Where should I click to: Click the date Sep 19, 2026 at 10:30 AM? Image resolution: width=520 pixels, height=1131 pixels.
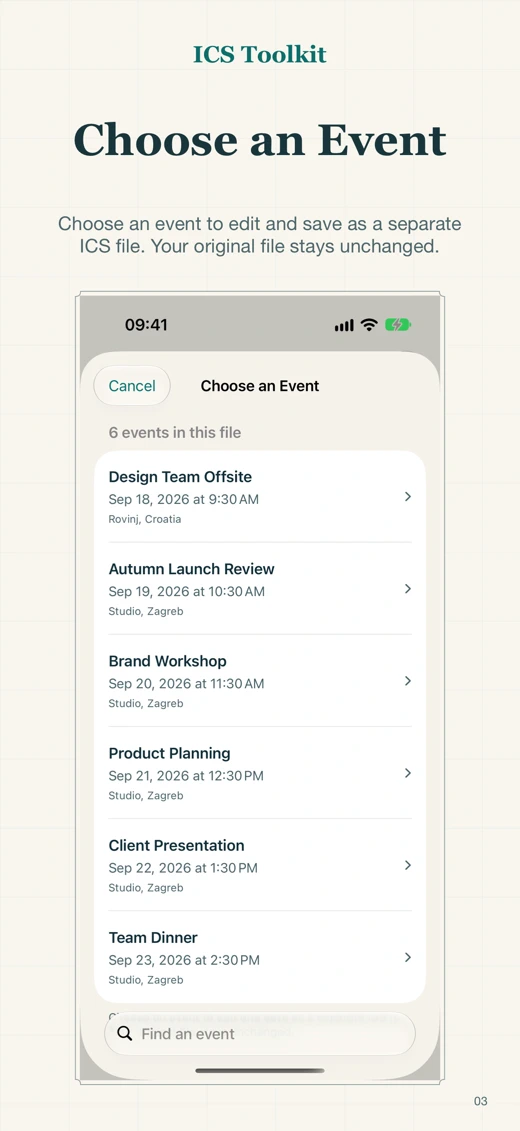coord(187,591)
